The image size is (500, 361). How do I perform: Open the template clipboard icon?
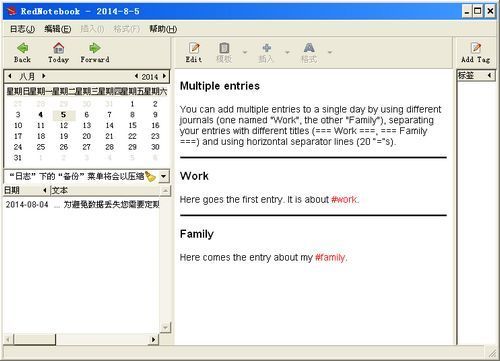[x=224, y=48]
